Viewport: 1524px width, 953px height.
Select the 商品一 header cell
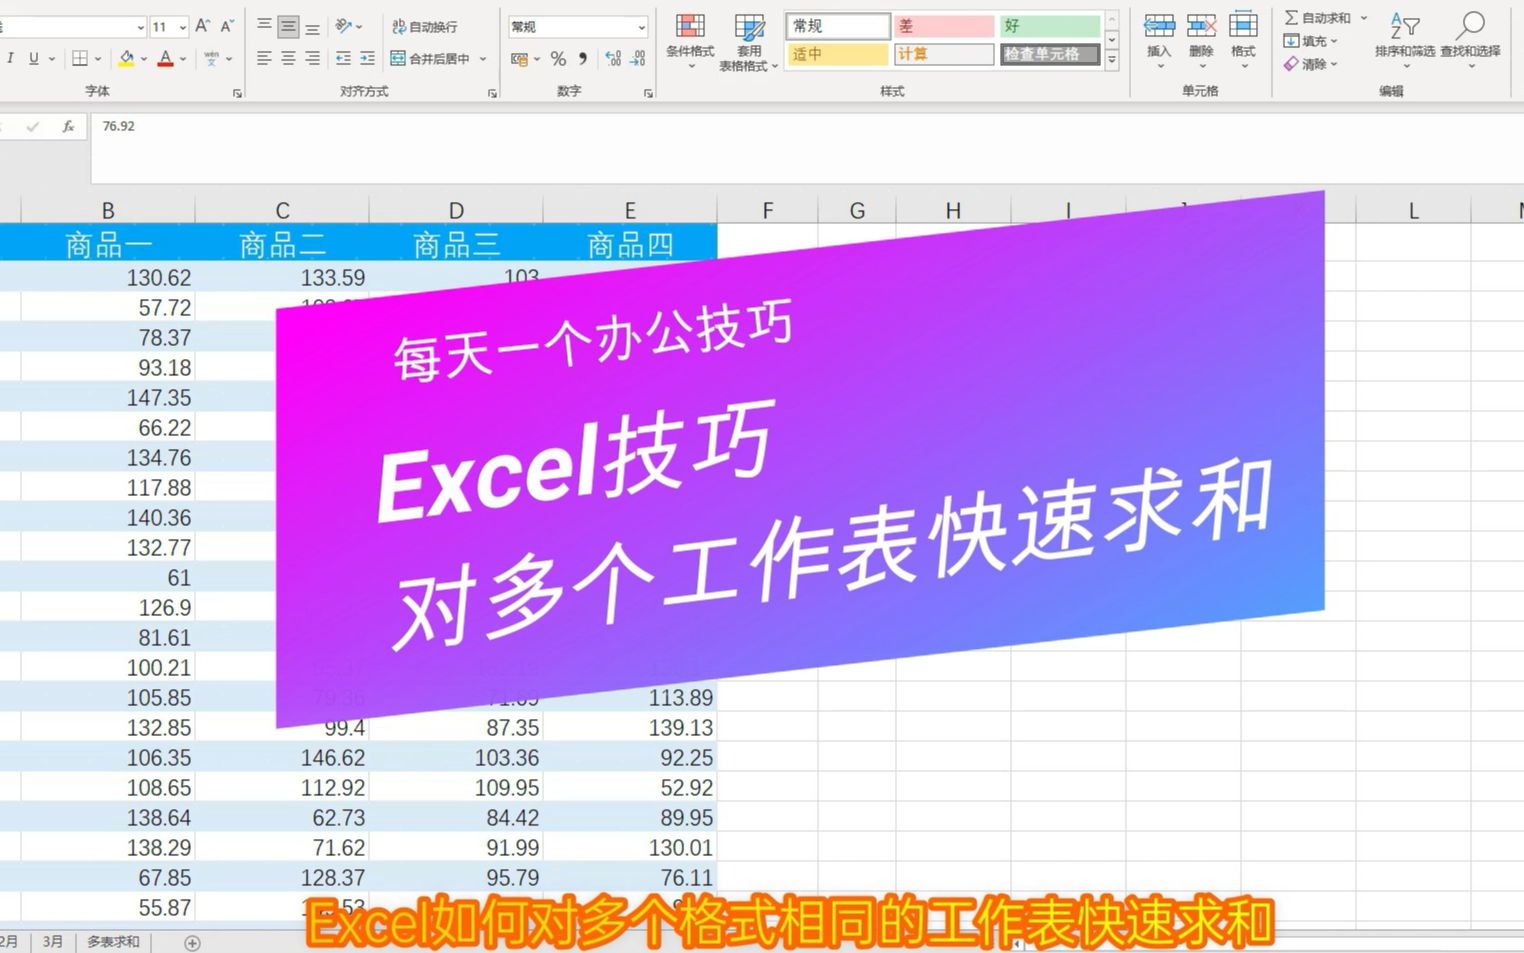(x=108, y=244)
